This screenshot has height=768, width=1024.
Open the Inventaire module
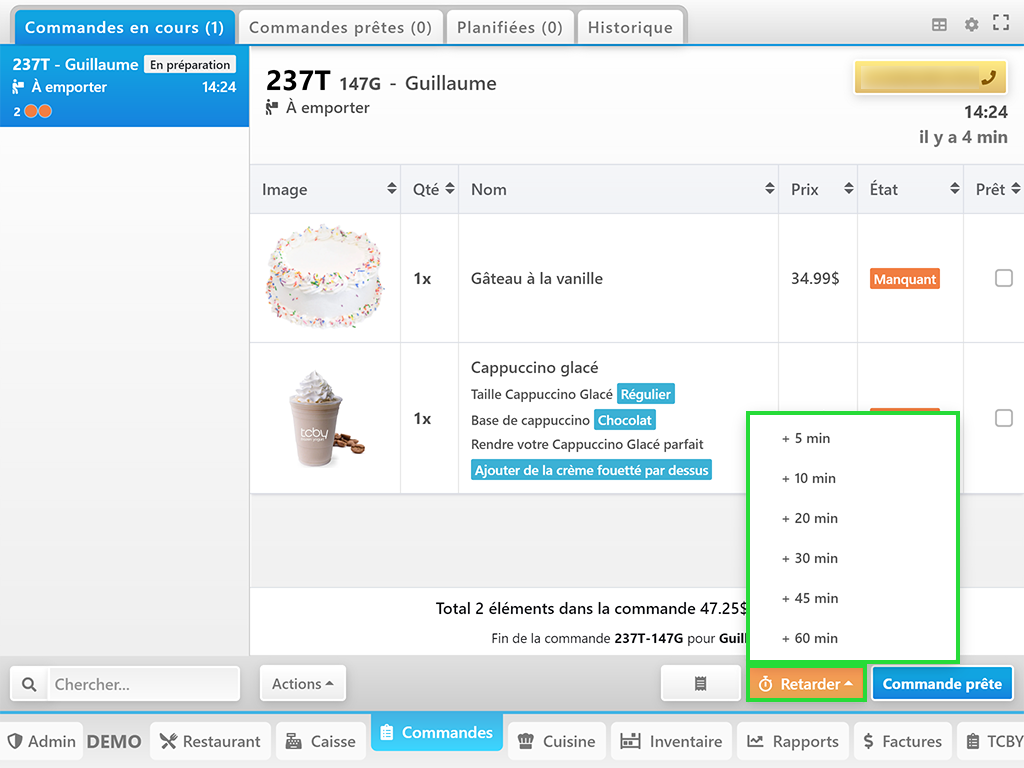coord(671,741)
